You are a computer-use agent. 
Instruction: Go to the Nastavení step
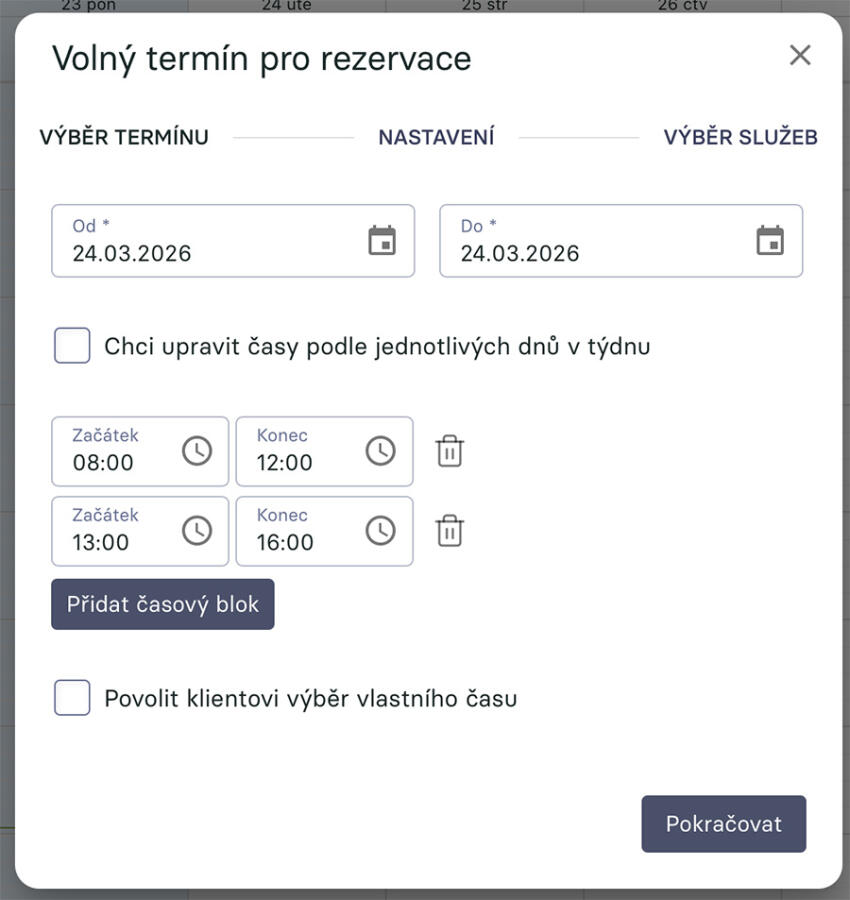pyautogui.click(x=436, y=137)
